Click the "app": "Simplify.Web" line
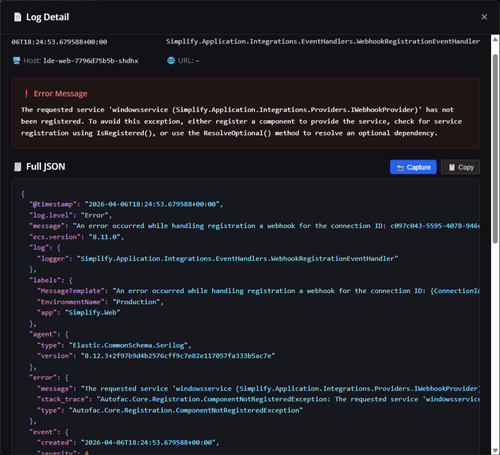The image size is (500, 455). pos(79,313)
